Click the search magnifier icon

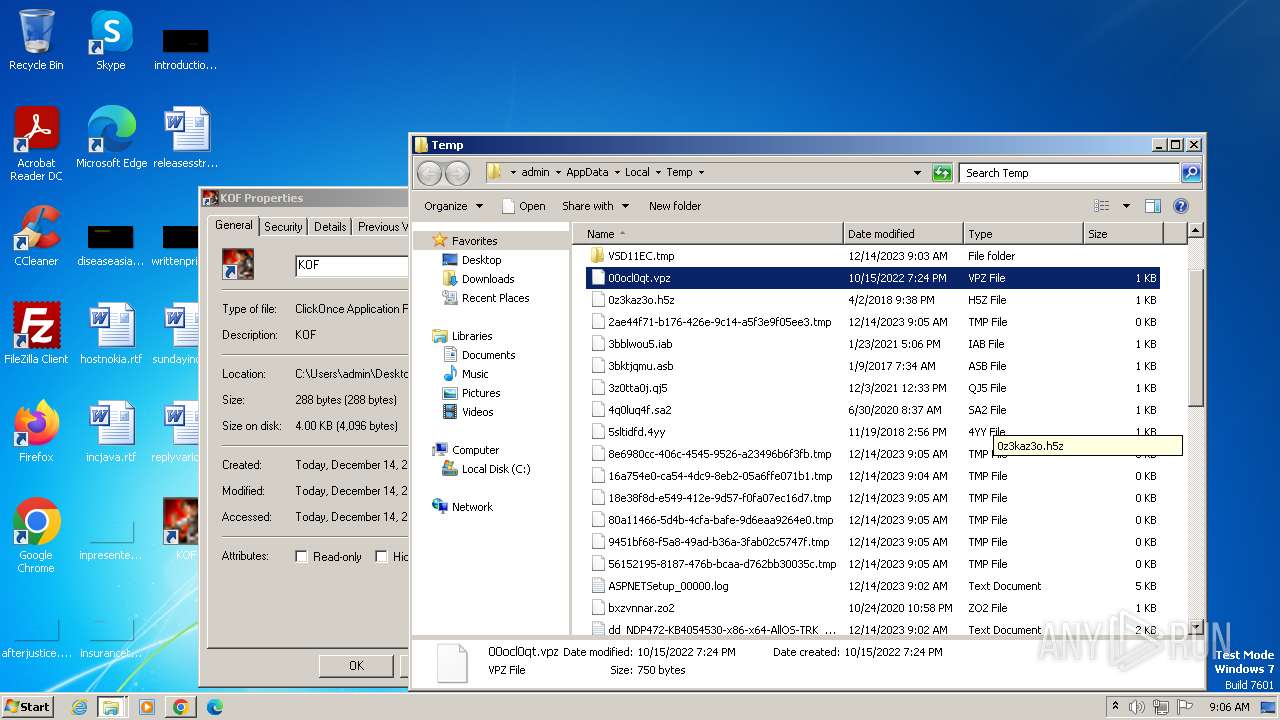pos(1190,173)
